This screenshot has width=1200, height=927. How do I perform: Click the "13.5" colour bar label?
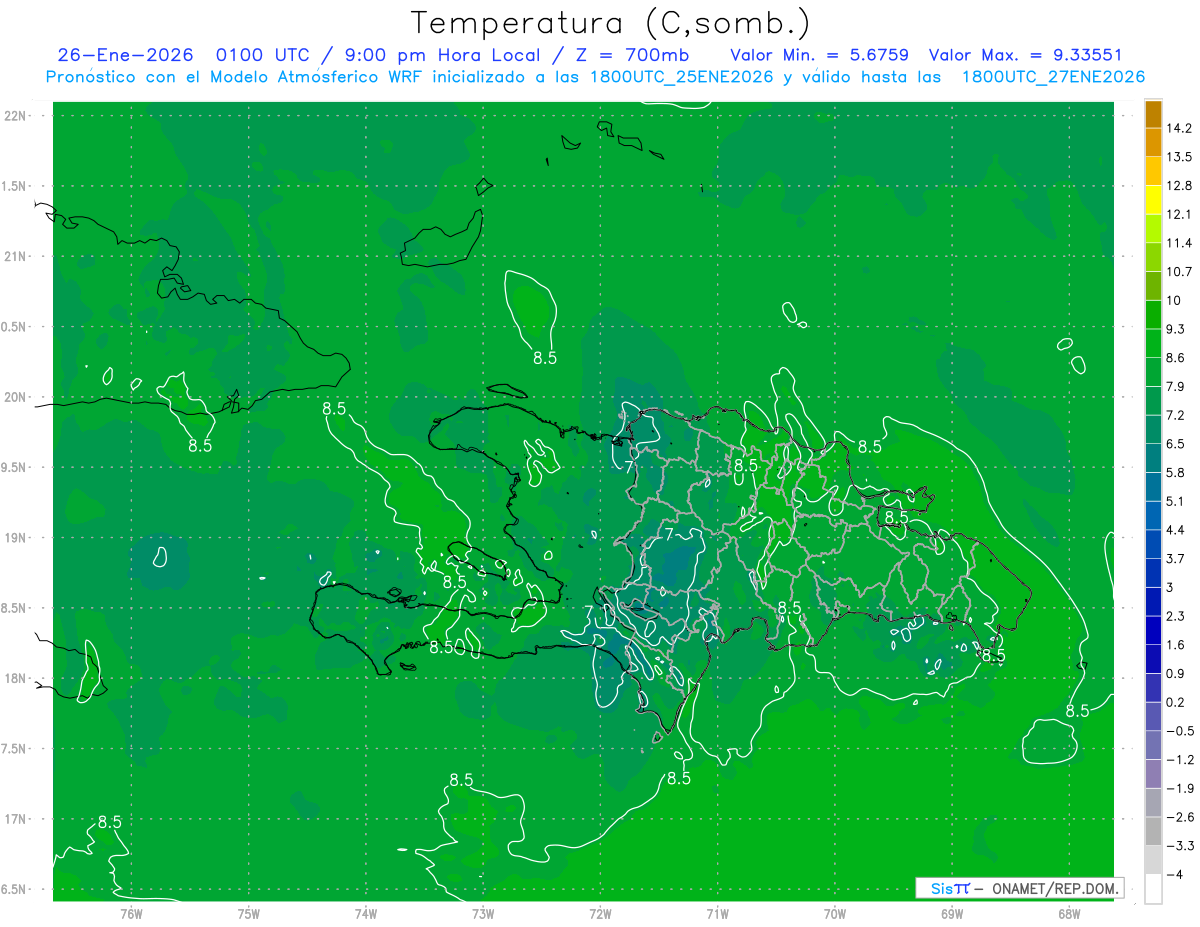click(x=1180, y=157)
